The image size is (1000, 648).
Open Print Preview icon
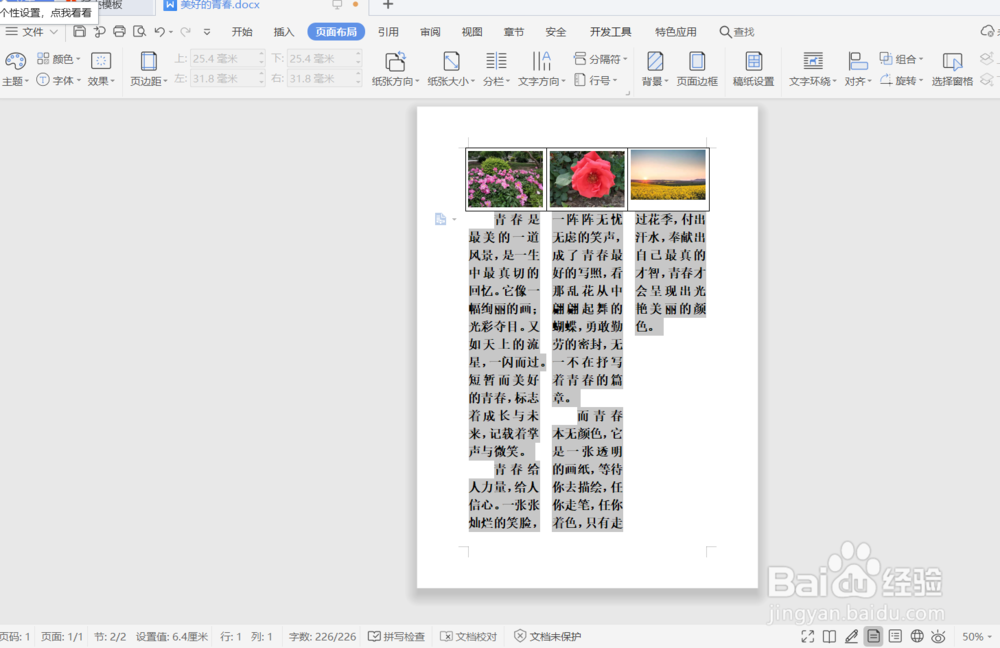click(139, 31)
